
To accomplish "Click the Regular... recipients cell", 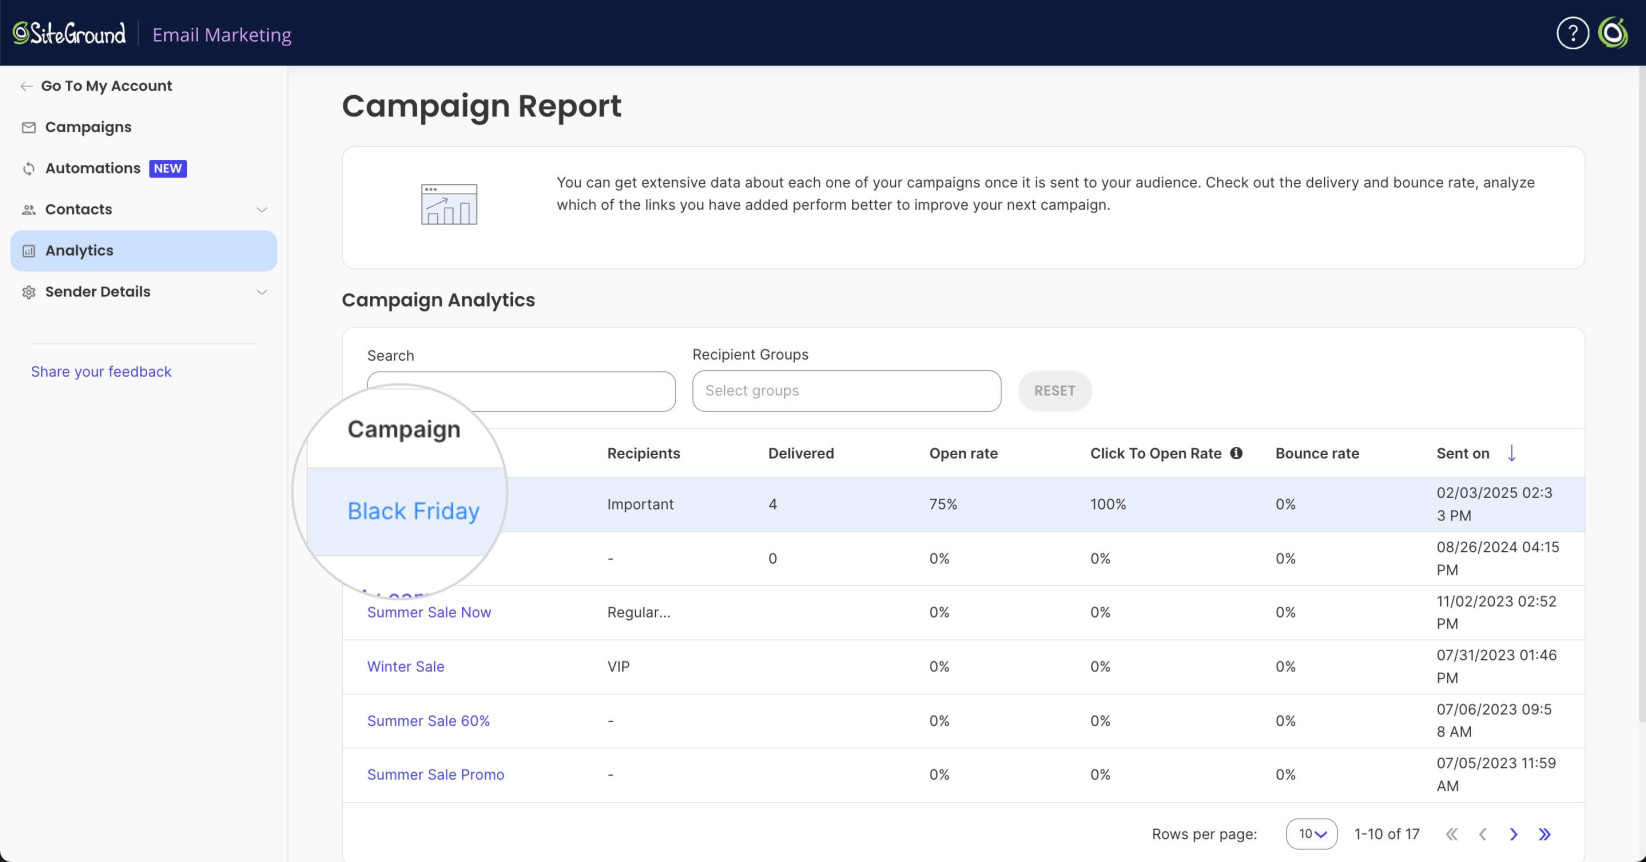I will (638, 612).
